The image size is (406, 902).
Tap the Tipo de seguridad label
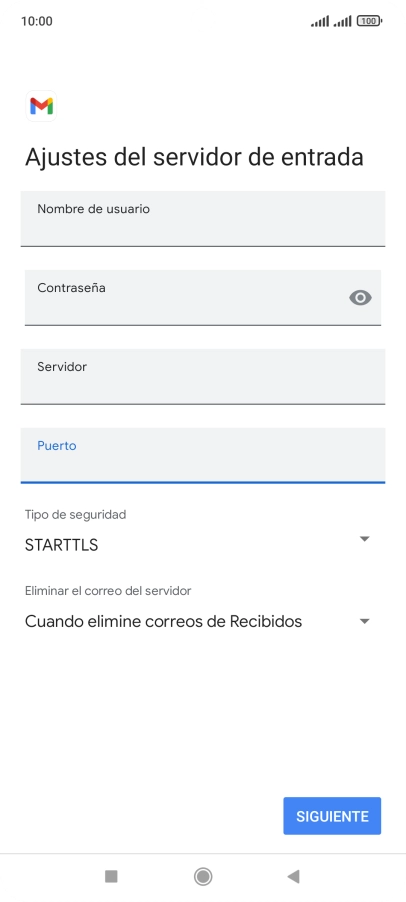[75, 514]
